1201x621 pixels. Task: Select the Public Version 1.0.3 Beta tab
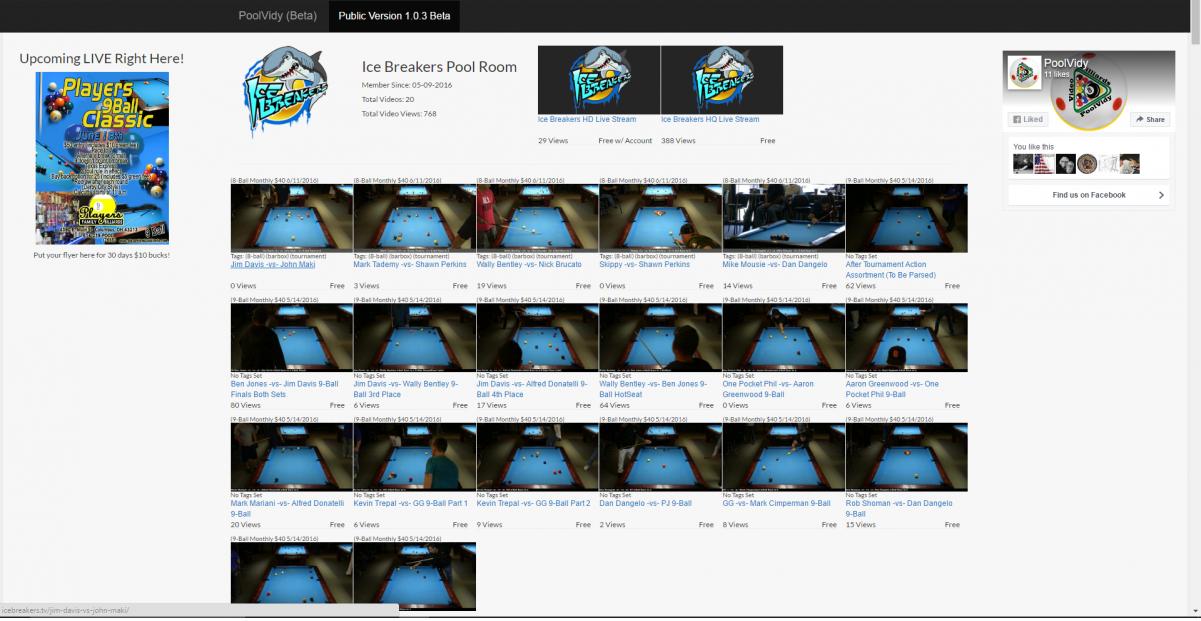[x=394, y=15]
